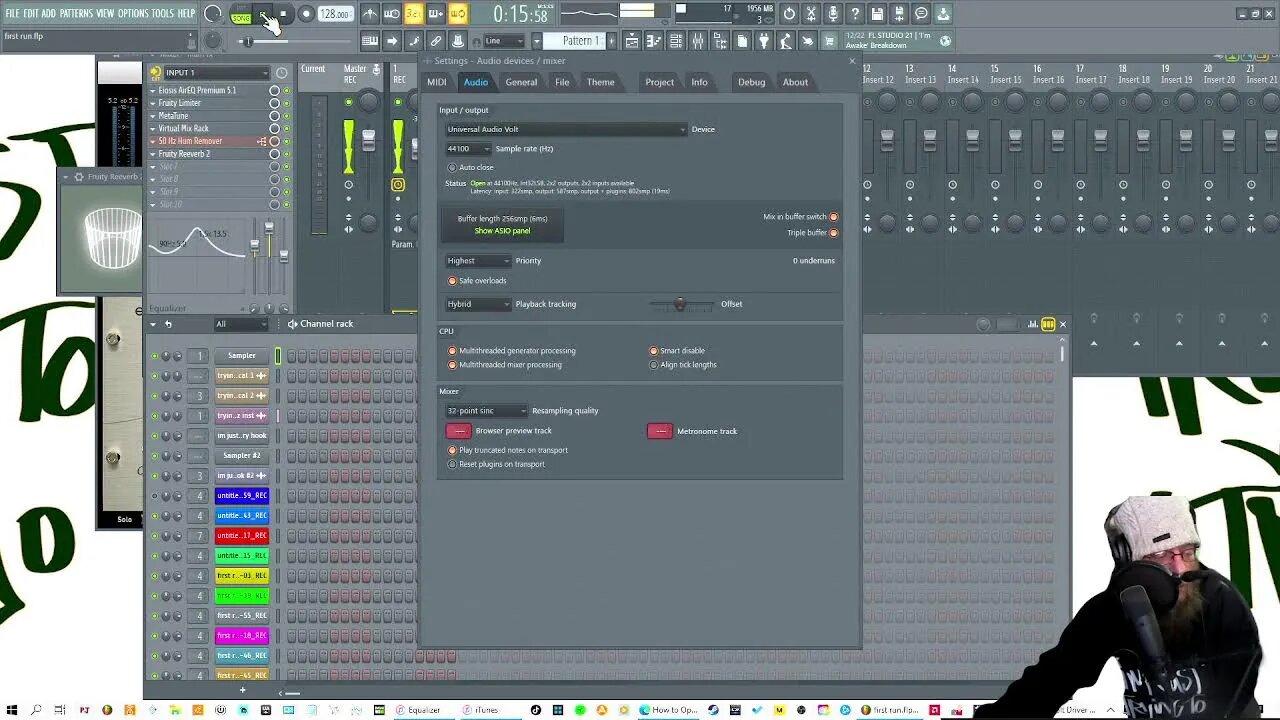The height and width of the screenshot is (720, 1280).
Task: Click the first Sampler channel button
Action: pyautogui.click(x=241, y=356)
